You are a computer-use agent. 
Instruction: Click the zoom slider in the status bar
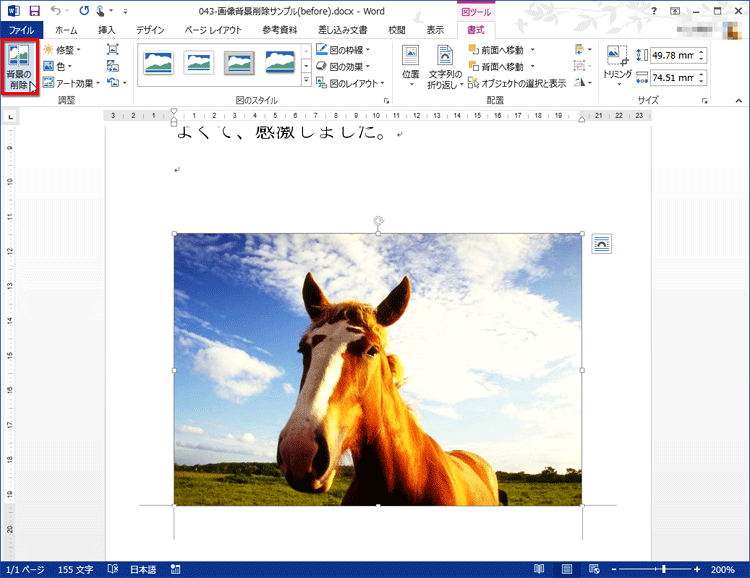tap(664, 569)
